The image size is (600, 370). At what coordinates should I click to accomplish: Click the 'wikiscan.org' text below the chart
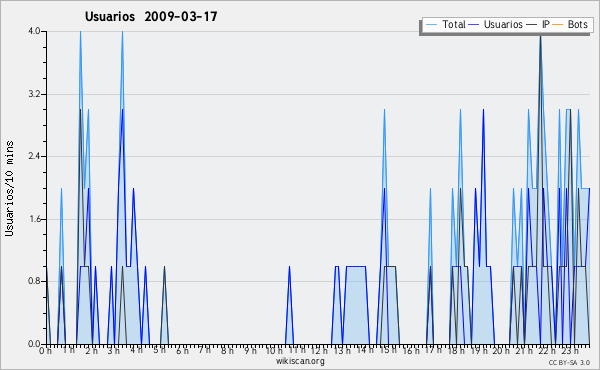(300, 361)
